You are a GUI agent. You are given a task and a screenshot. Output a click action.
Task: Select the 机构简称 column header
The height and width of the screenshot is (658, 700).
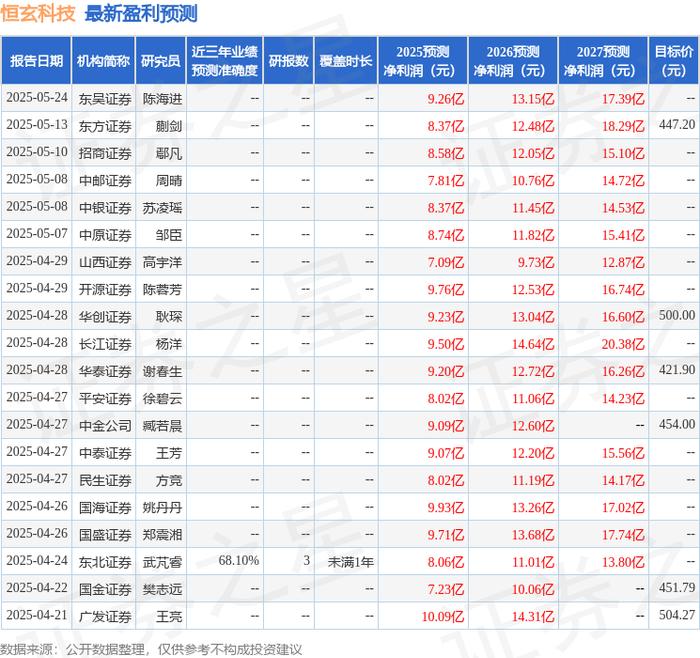click(103, 61)
